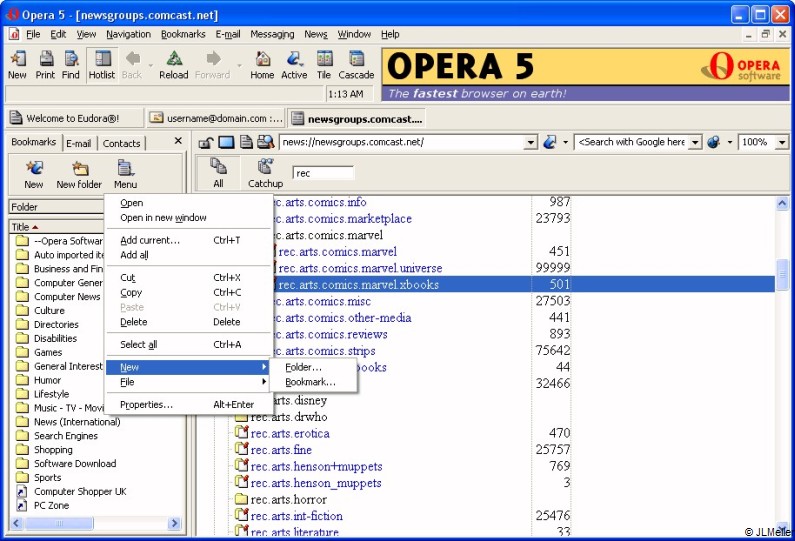
Task: Switch to the E-mail hotlist tab
Action: (x=79, y=143)
